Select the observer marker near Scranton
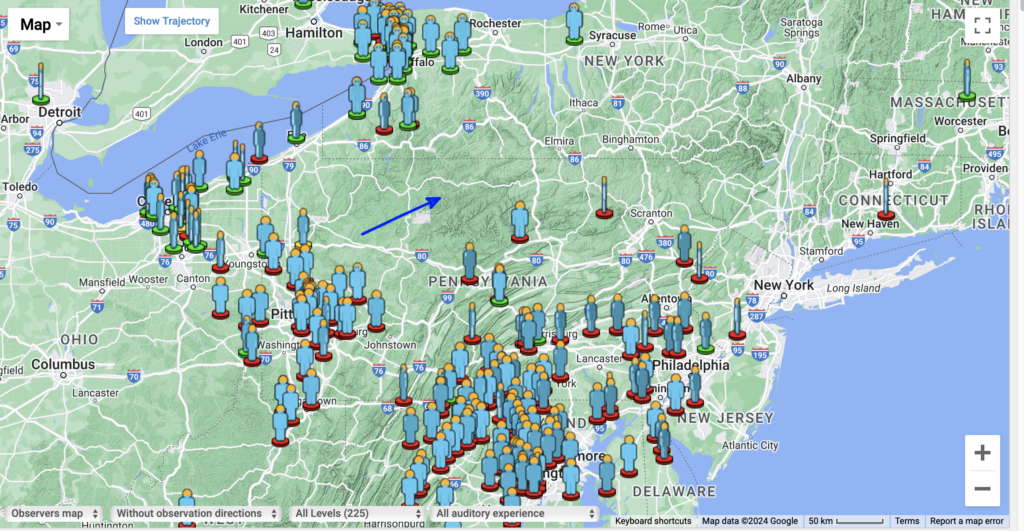 tap(603, 198)
